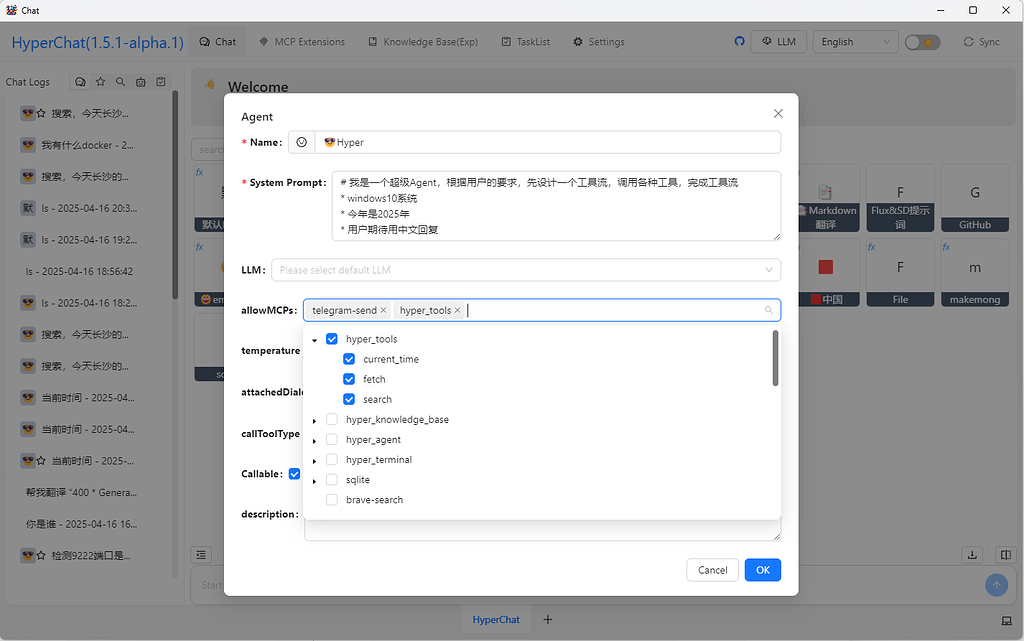Click the MCP dropdown list scrollbar

click(775, 358)
